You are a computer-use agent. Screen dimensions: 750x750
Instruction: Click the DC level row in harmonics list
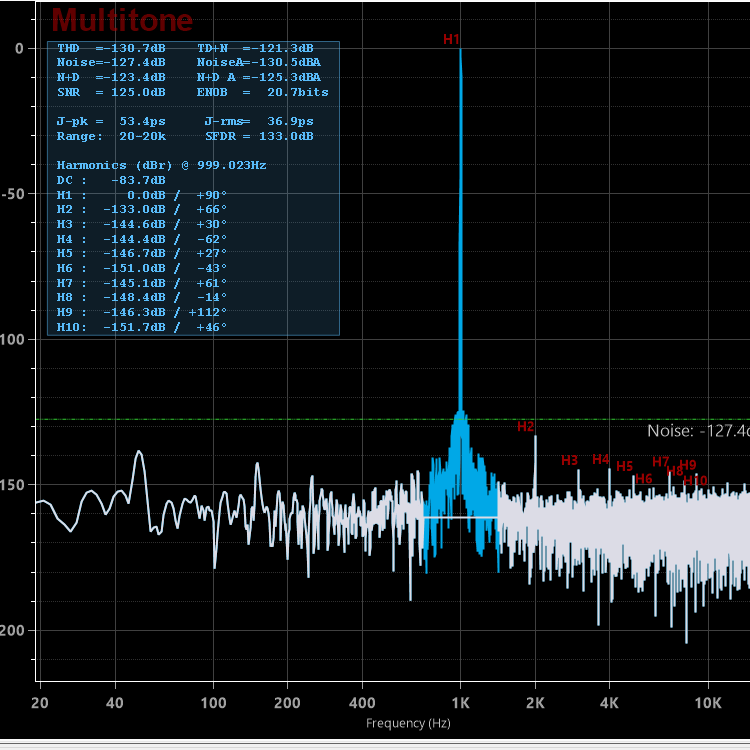(x=111, y=180)
